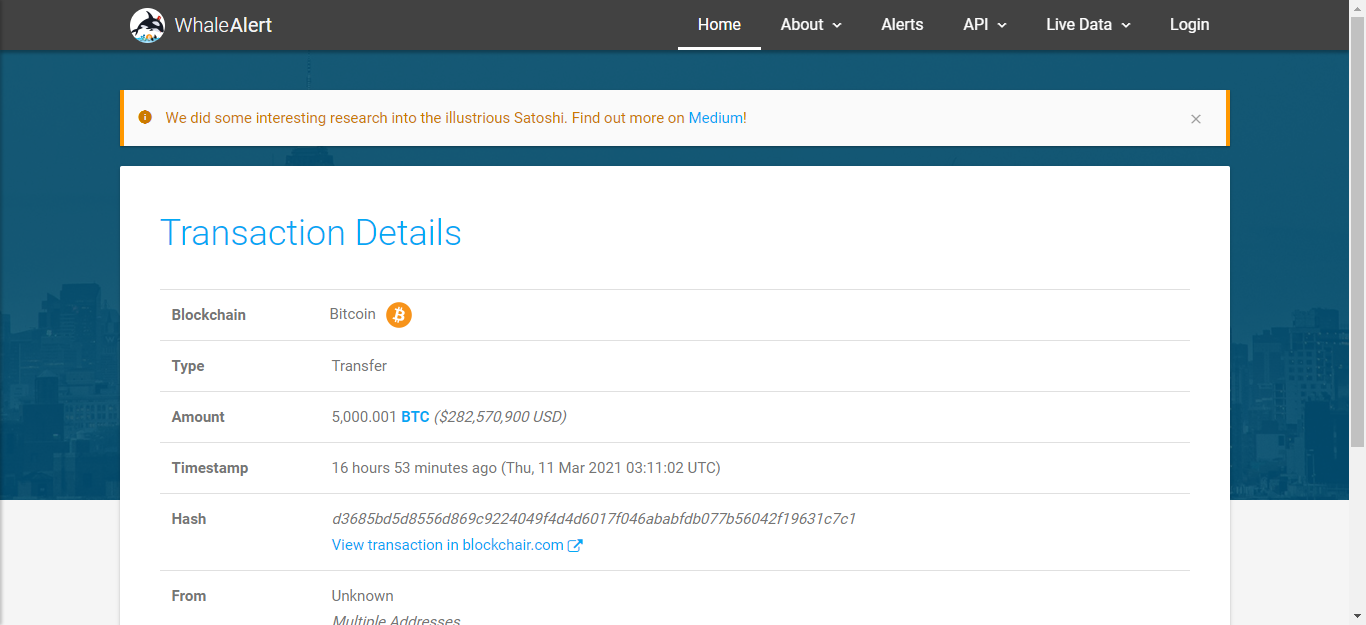The width and height of the screenshot is (1366, 625).
Task: Click the Transfer type value
Action: pos(359,366)
